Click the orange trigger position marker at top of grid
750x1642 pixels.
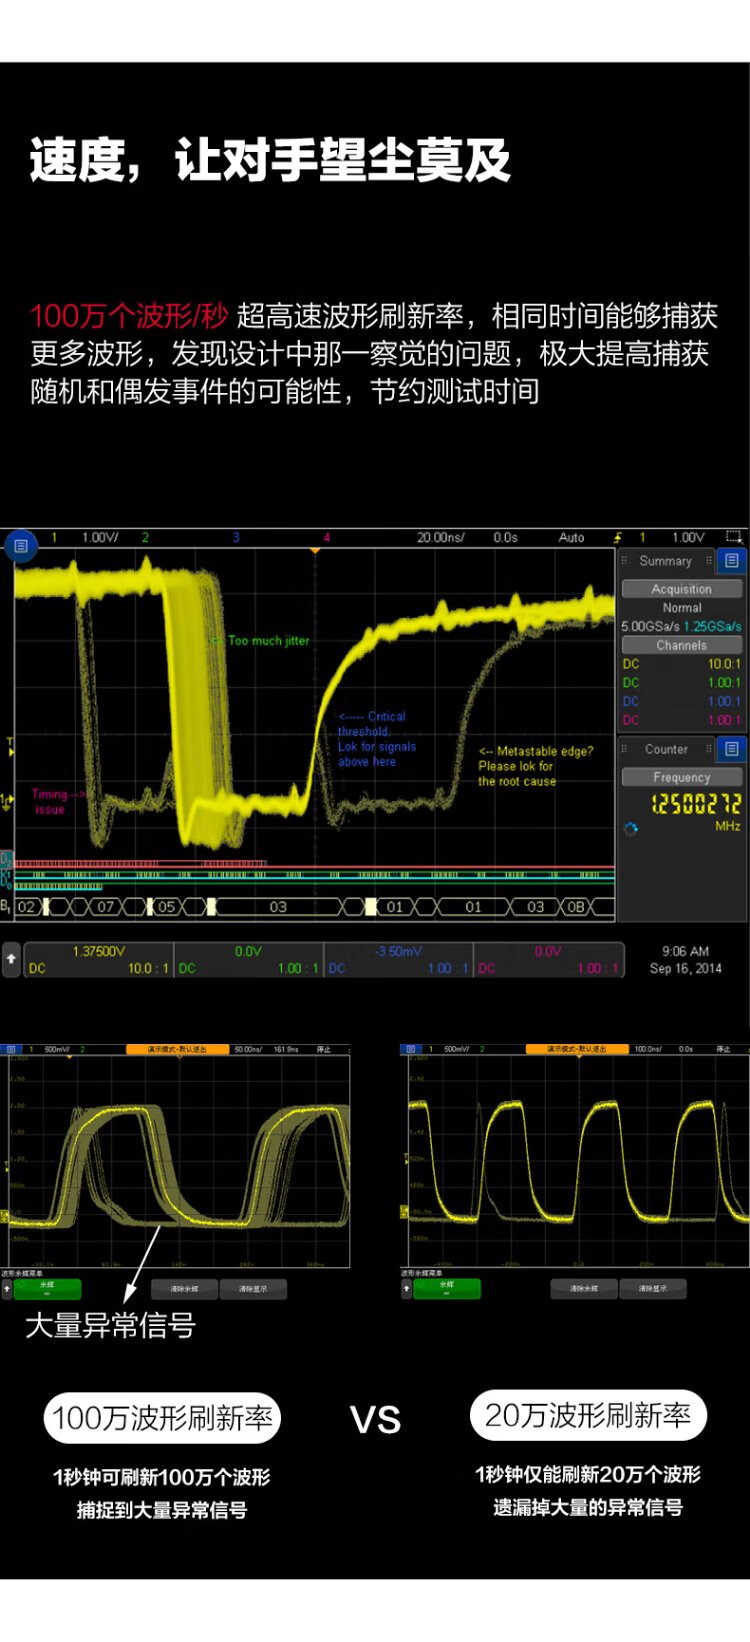315,551
